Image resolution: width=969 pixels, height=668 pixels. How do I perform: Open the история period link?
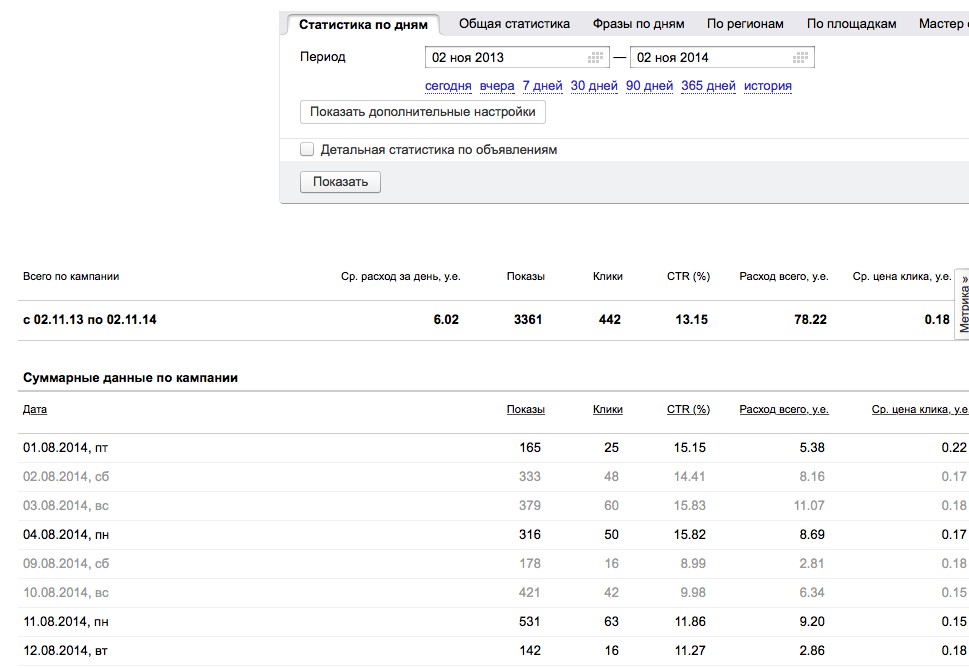[x=768, y=86]
